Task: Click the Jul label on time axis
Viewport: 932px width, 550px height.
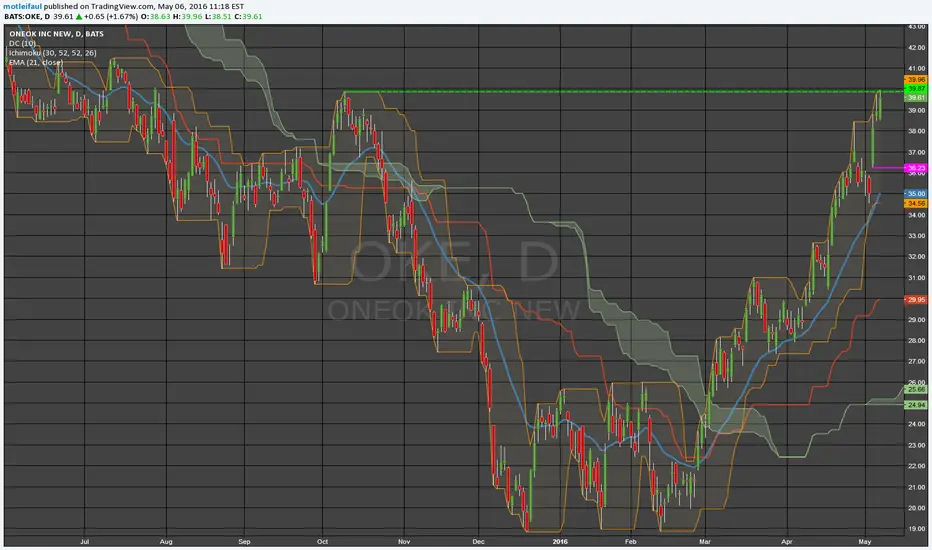Action: [84, 542]
